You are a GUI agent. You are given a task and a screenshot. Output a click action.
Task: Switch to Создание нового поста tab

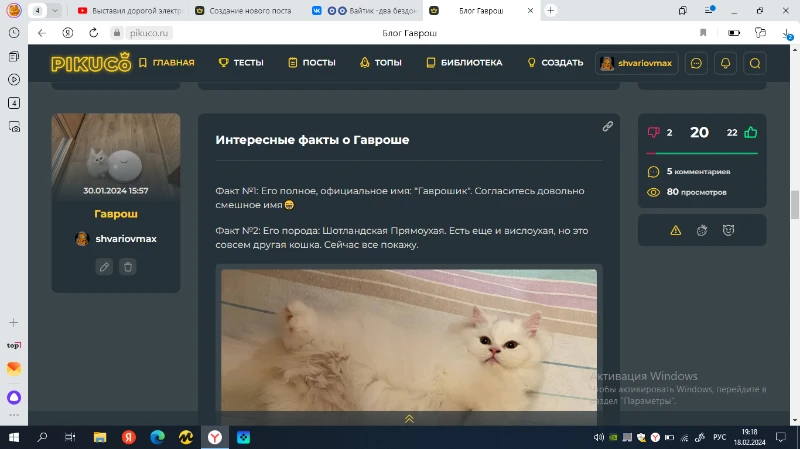tap(244, 10)
